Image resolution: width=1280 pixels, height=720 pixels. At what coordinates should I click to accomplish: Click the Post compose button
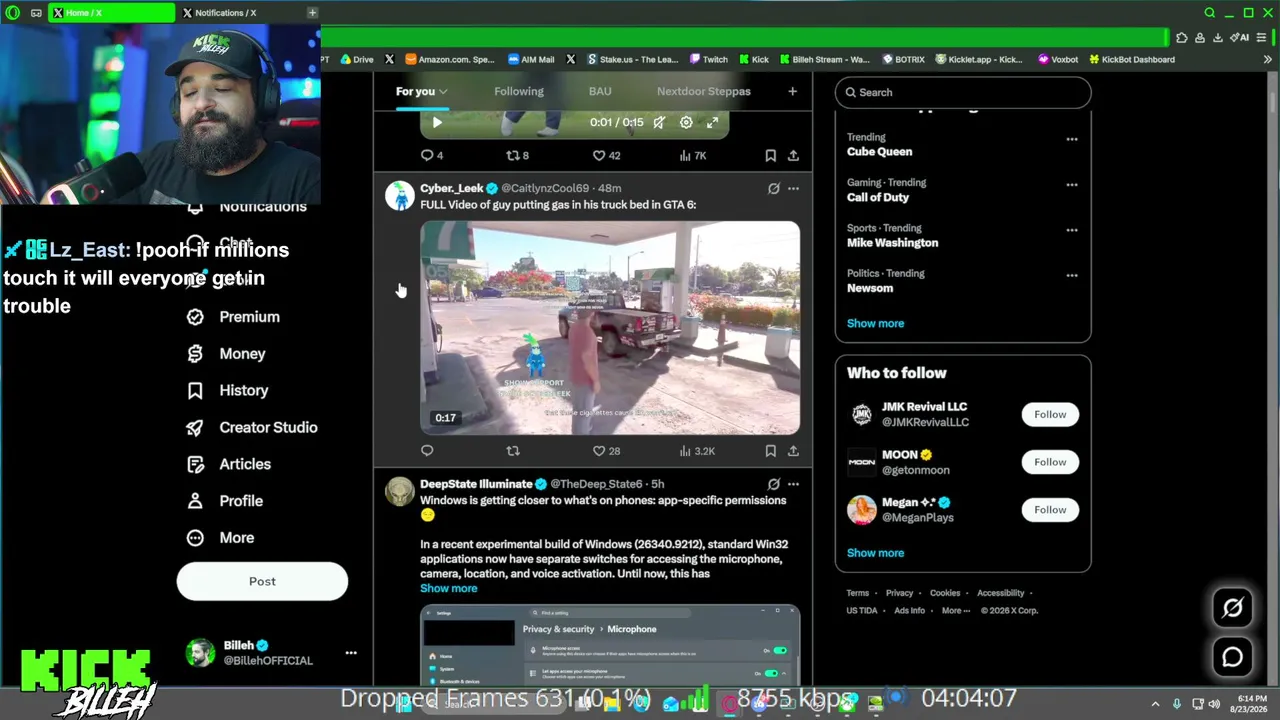pyautogui.click(x=262, y=581)
